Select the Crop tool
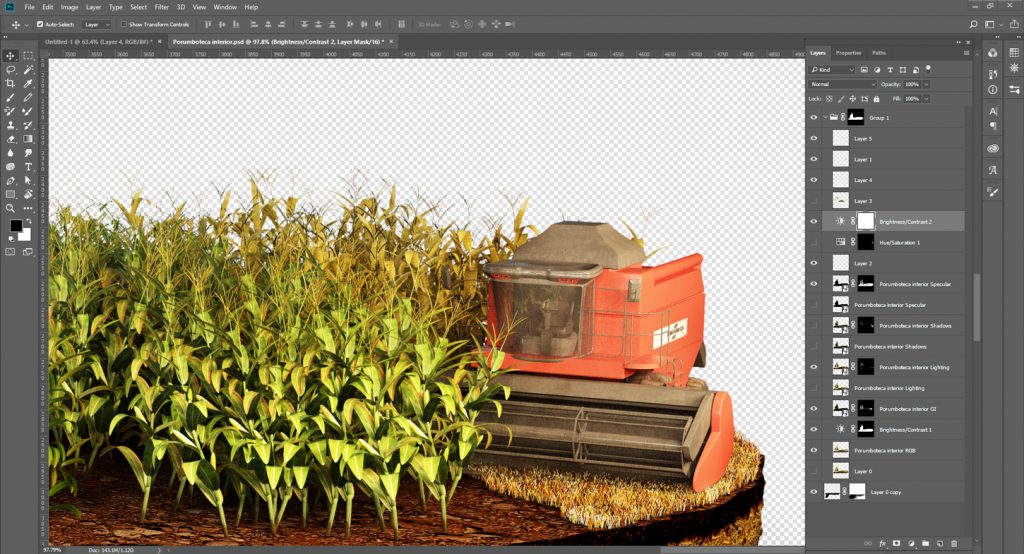This screenshot has width=1024, height=554. pos(10,84)
